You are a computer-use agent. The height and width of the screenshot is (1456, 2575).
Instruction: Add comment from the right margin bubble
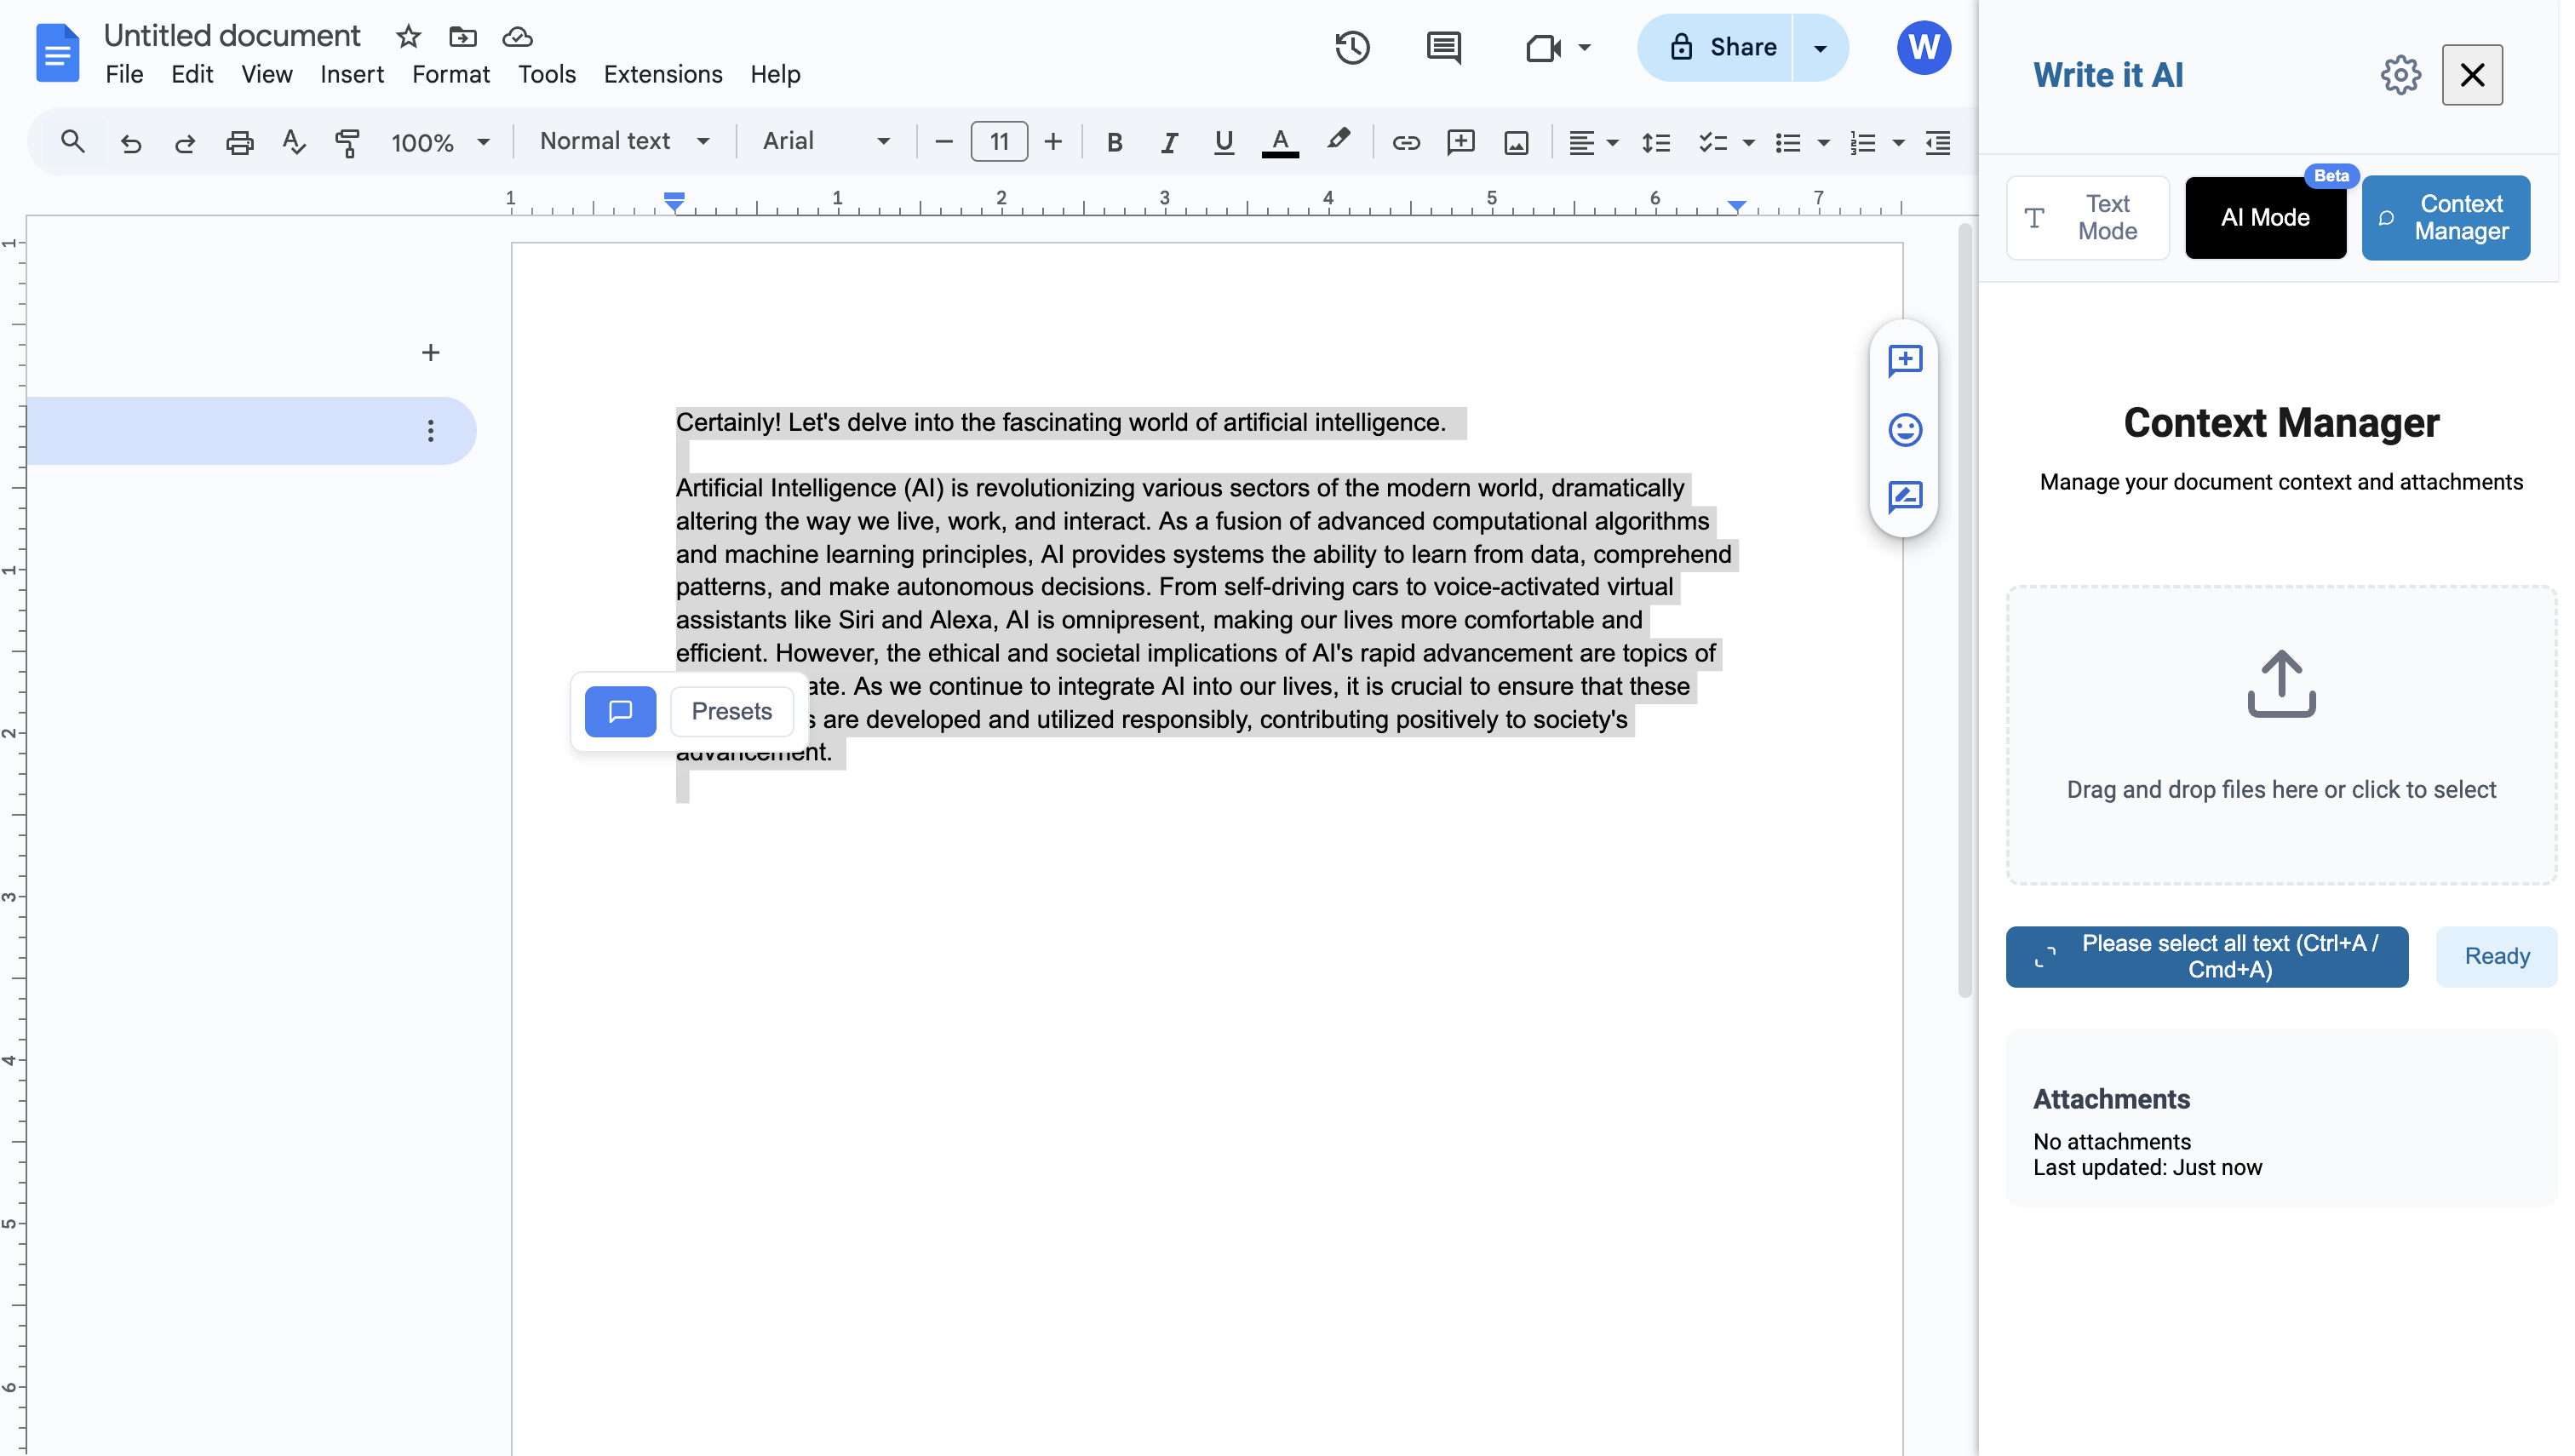coord(1904,360)
